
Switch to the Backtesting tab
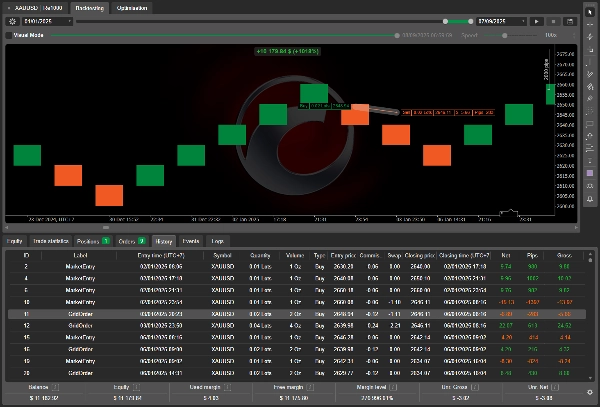(90, 7)
